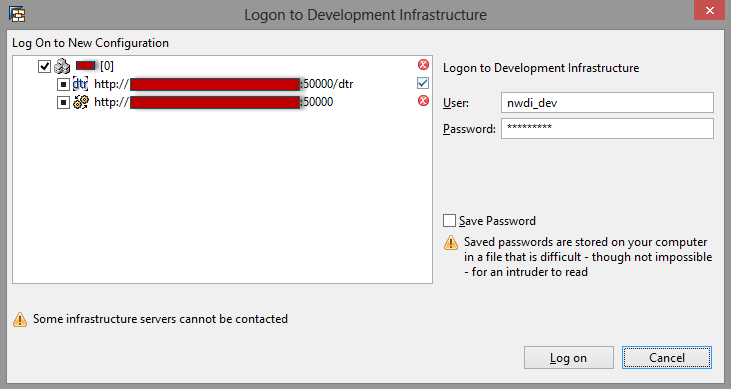The width and height of the screenshot is (731, 389).
Task: Click the red error icon on the :50000 row
Action: (x=423, y=101)
